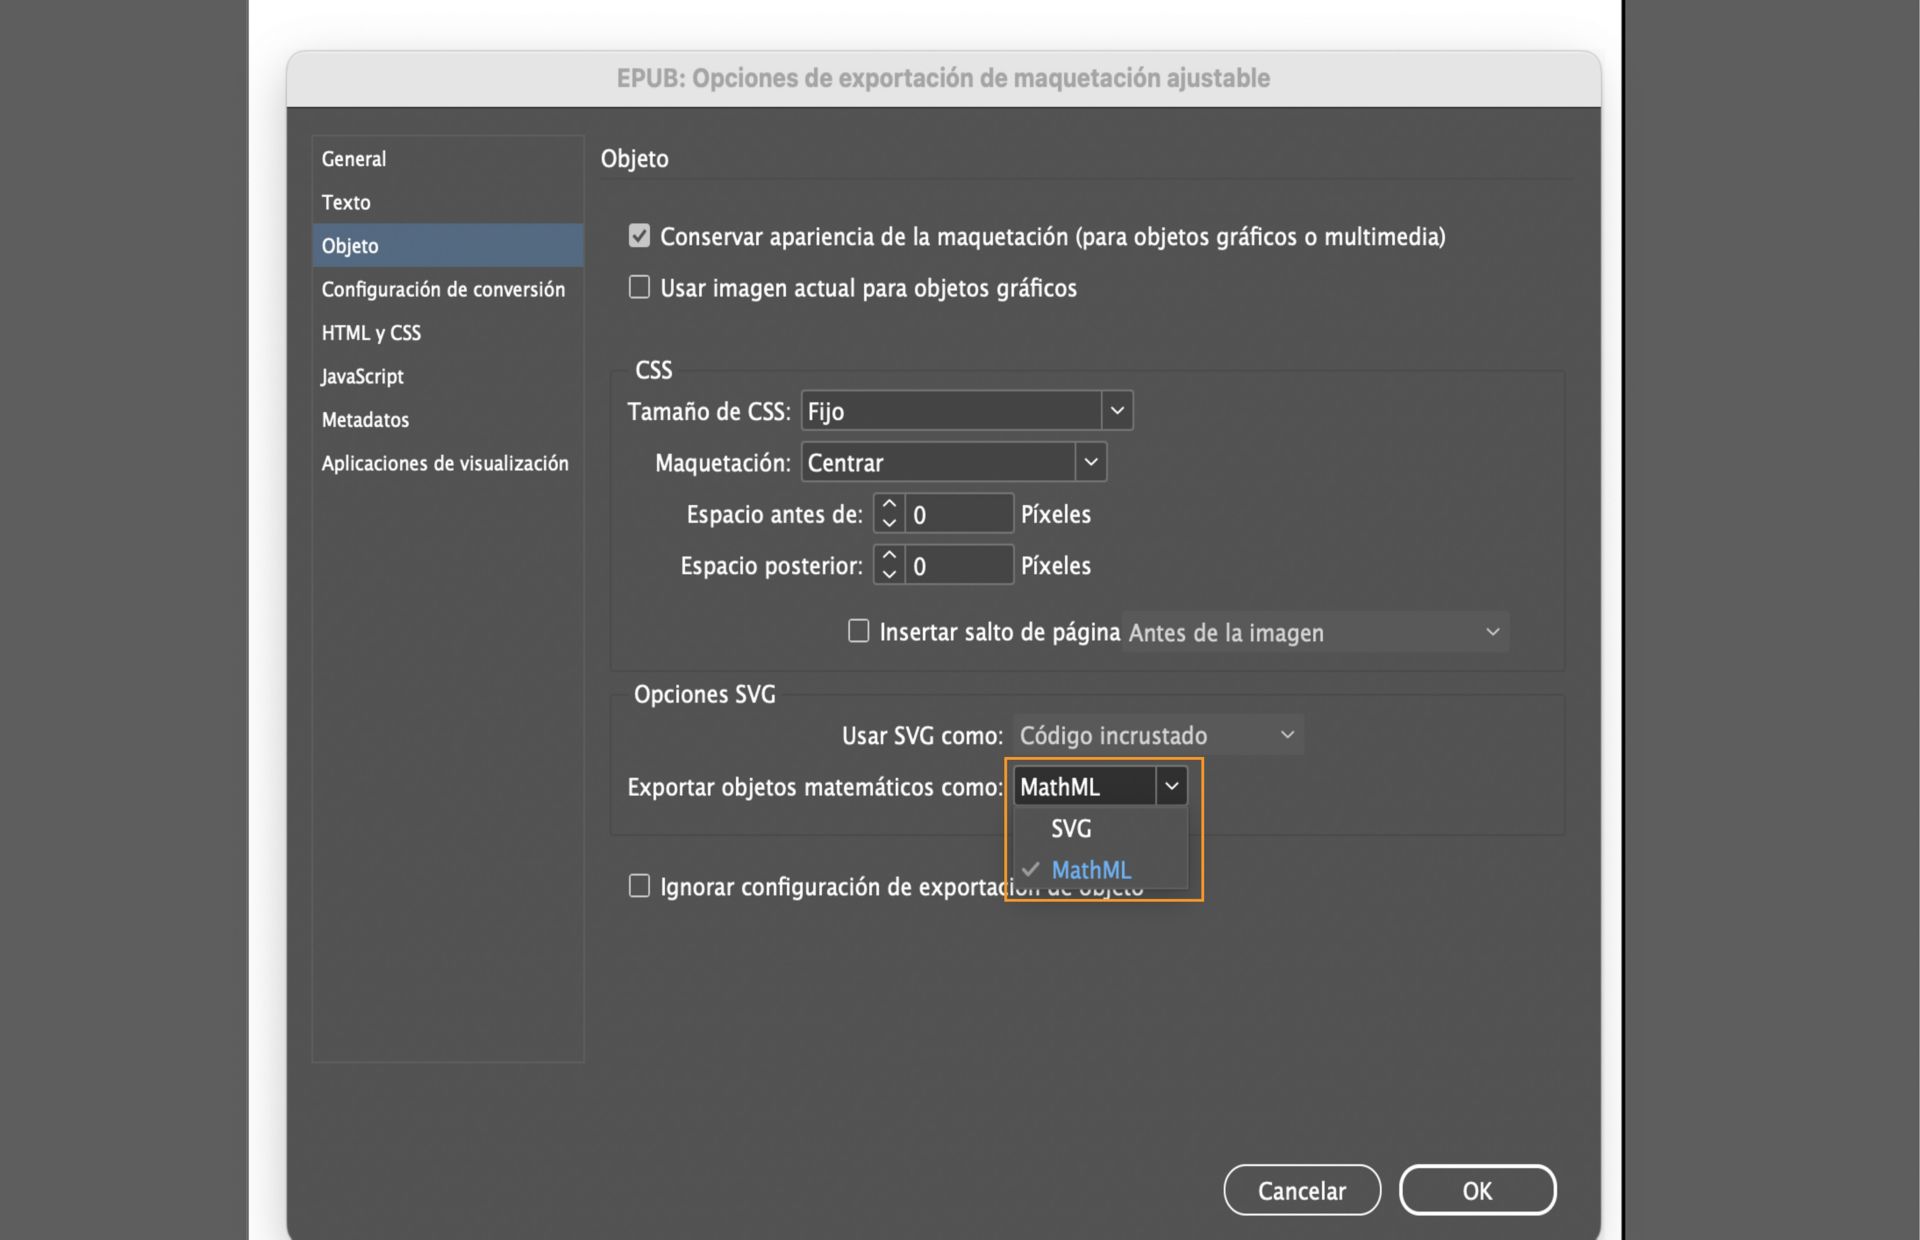
Task: Enable Usar imagen actual para objetos gráficos
Action: [639, 287]
